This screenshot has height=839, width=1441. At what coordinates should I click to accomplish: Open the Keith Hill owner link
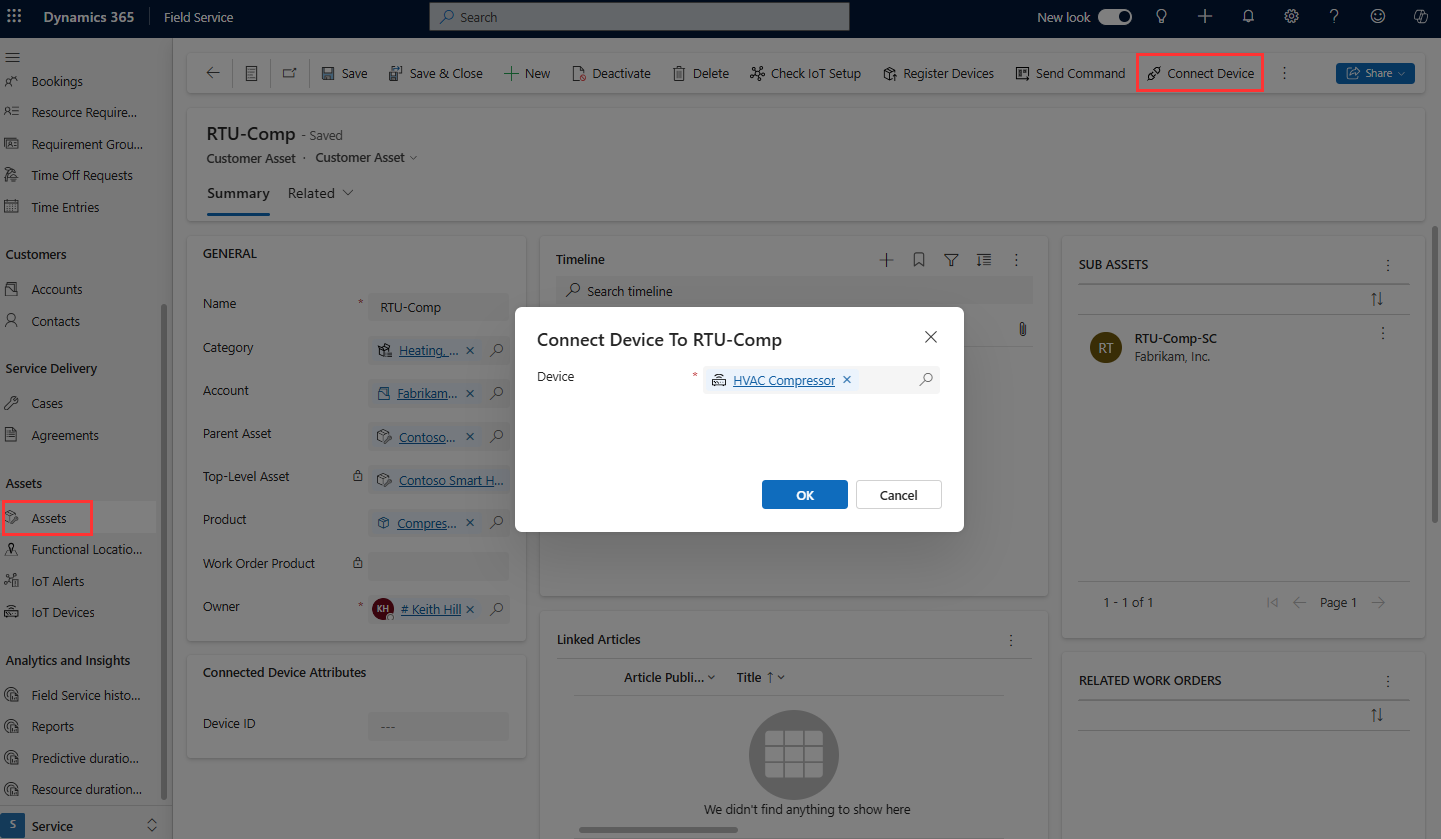point(431,609)
